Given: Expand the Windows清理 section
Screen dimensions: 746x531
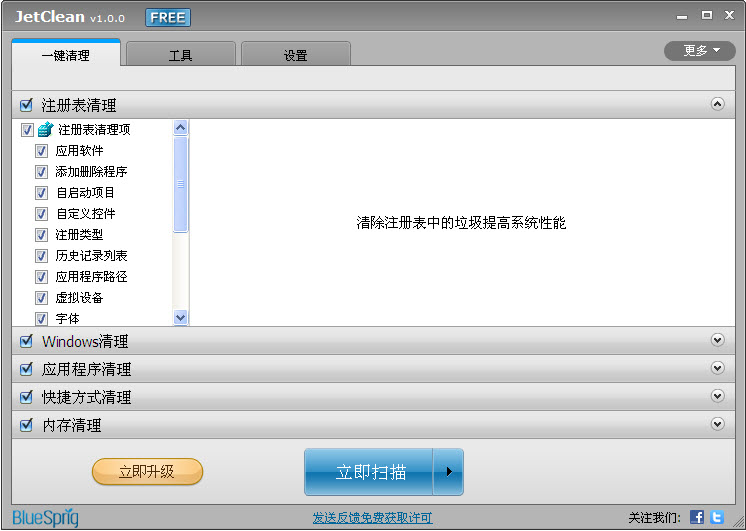Looking at the screenshot, I should [x=717, y=340].
